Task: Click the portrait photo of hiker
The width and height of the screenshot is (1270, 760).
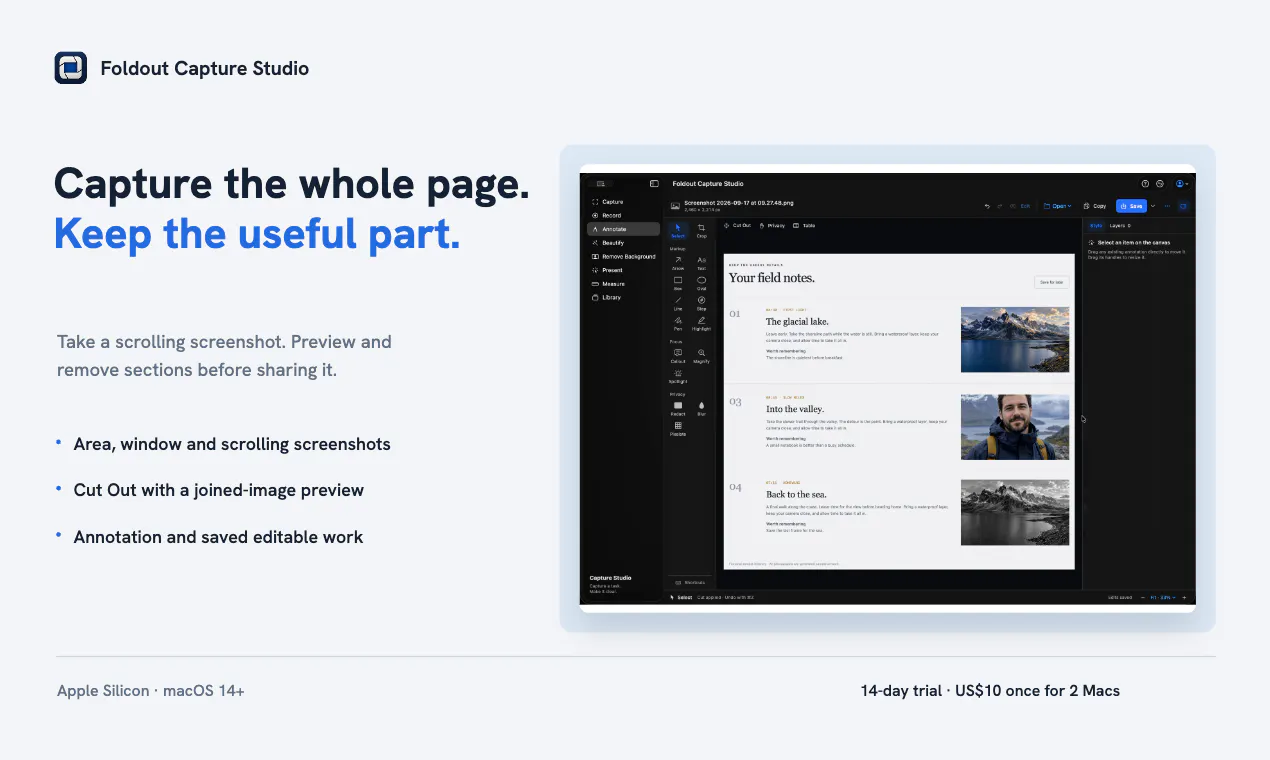Action: (x=1015, y=427)
